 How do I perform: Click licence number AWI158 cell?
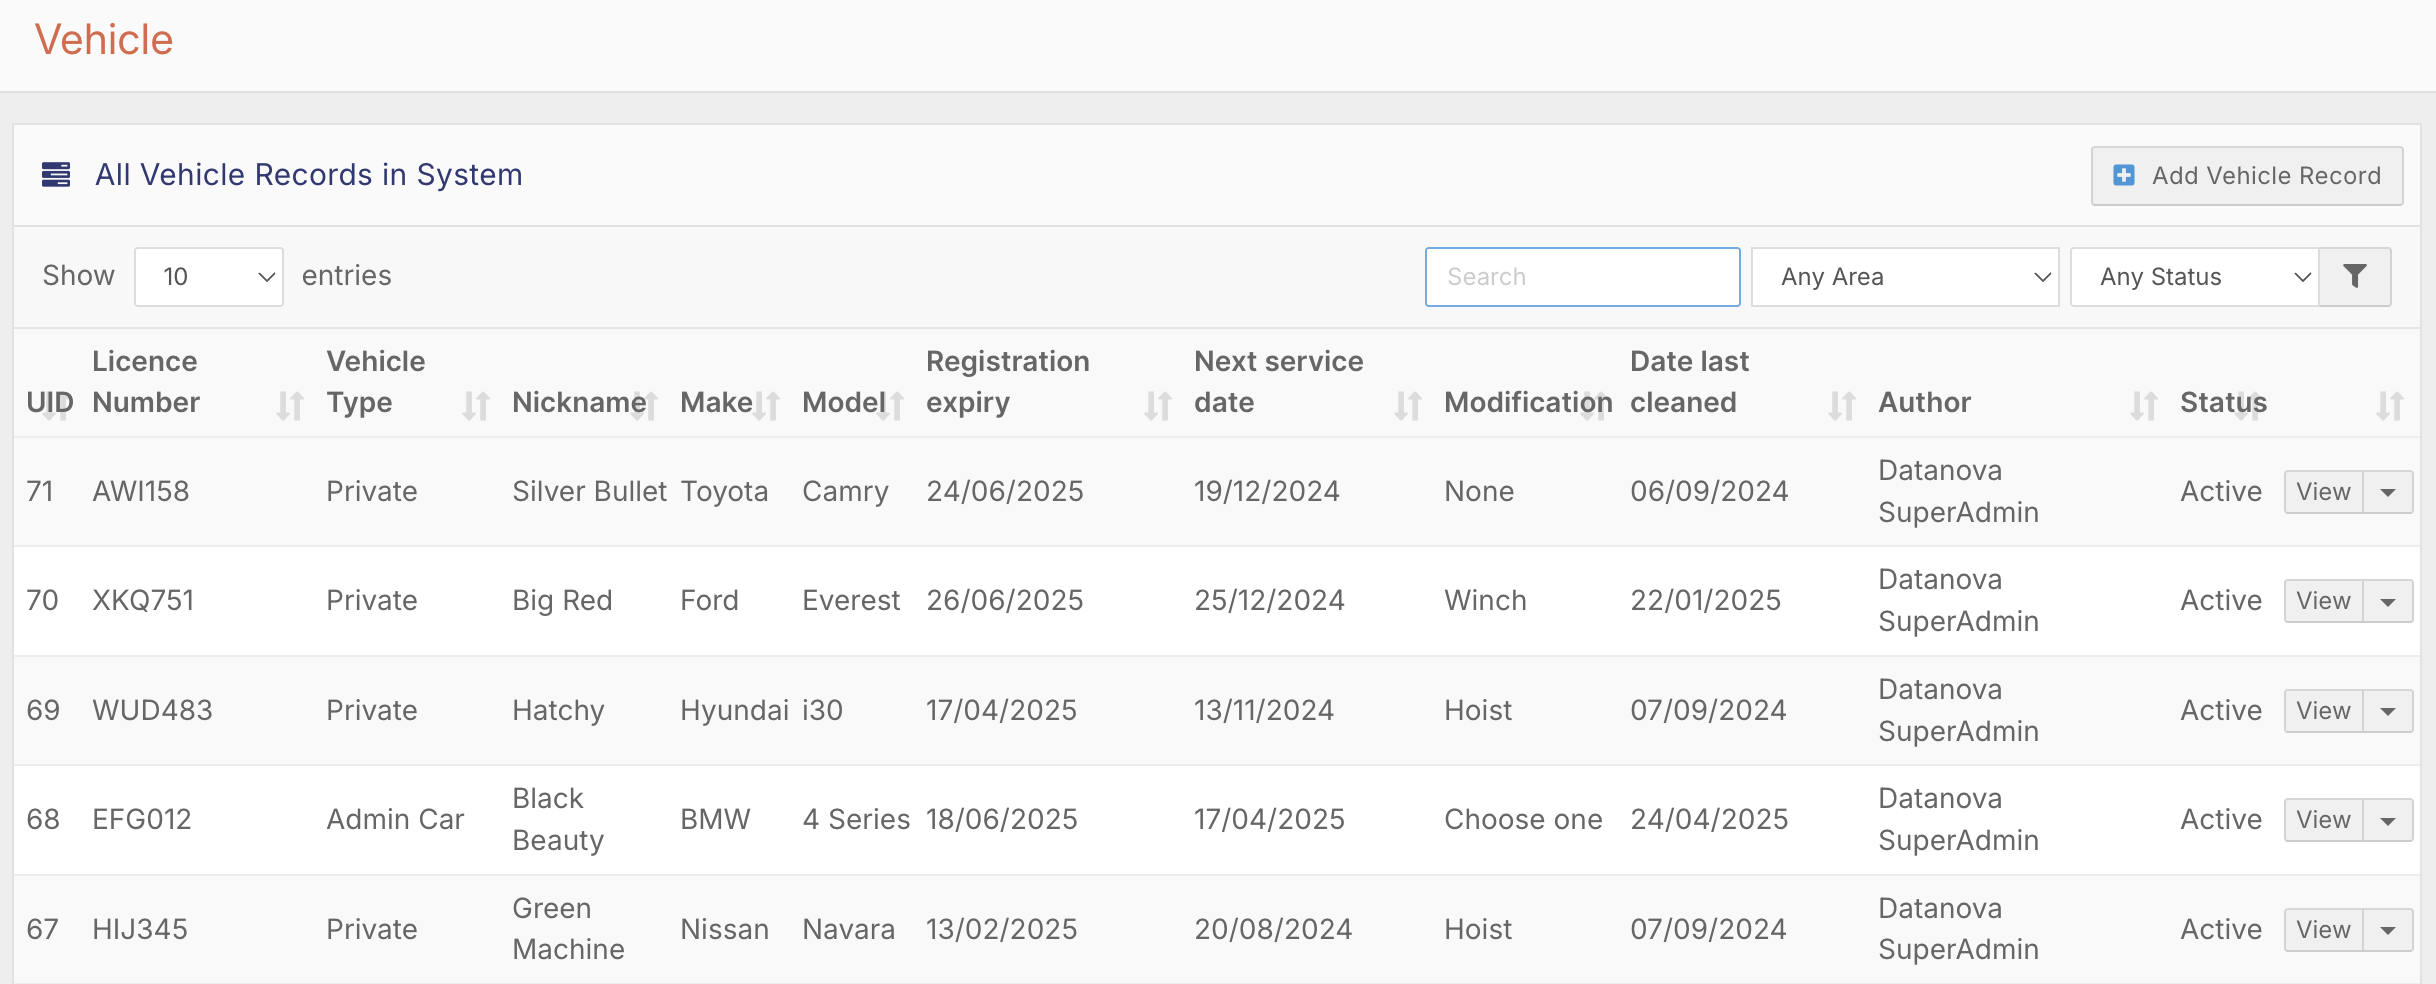(x=141, y=491)
